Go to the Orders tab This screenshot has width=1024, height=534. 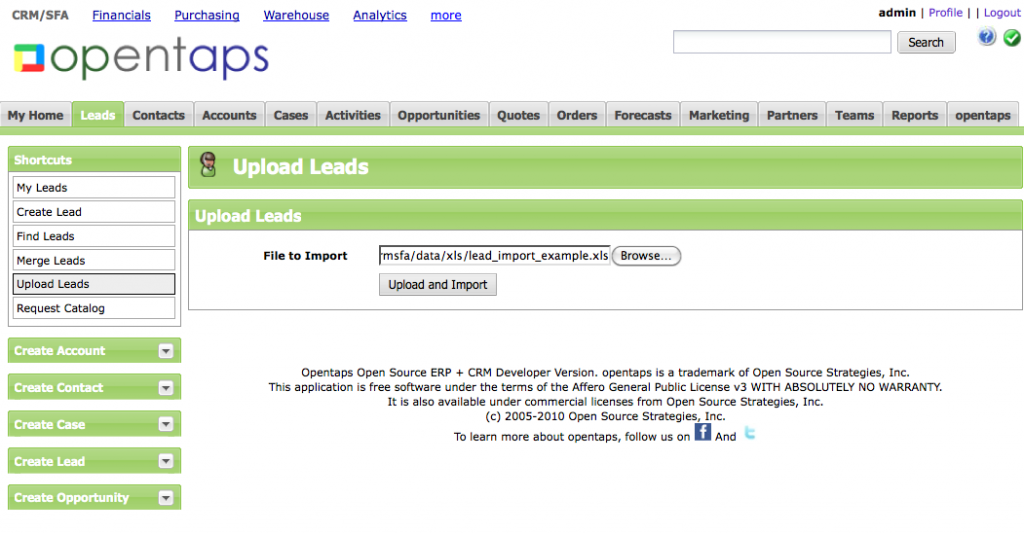point(577,115)
